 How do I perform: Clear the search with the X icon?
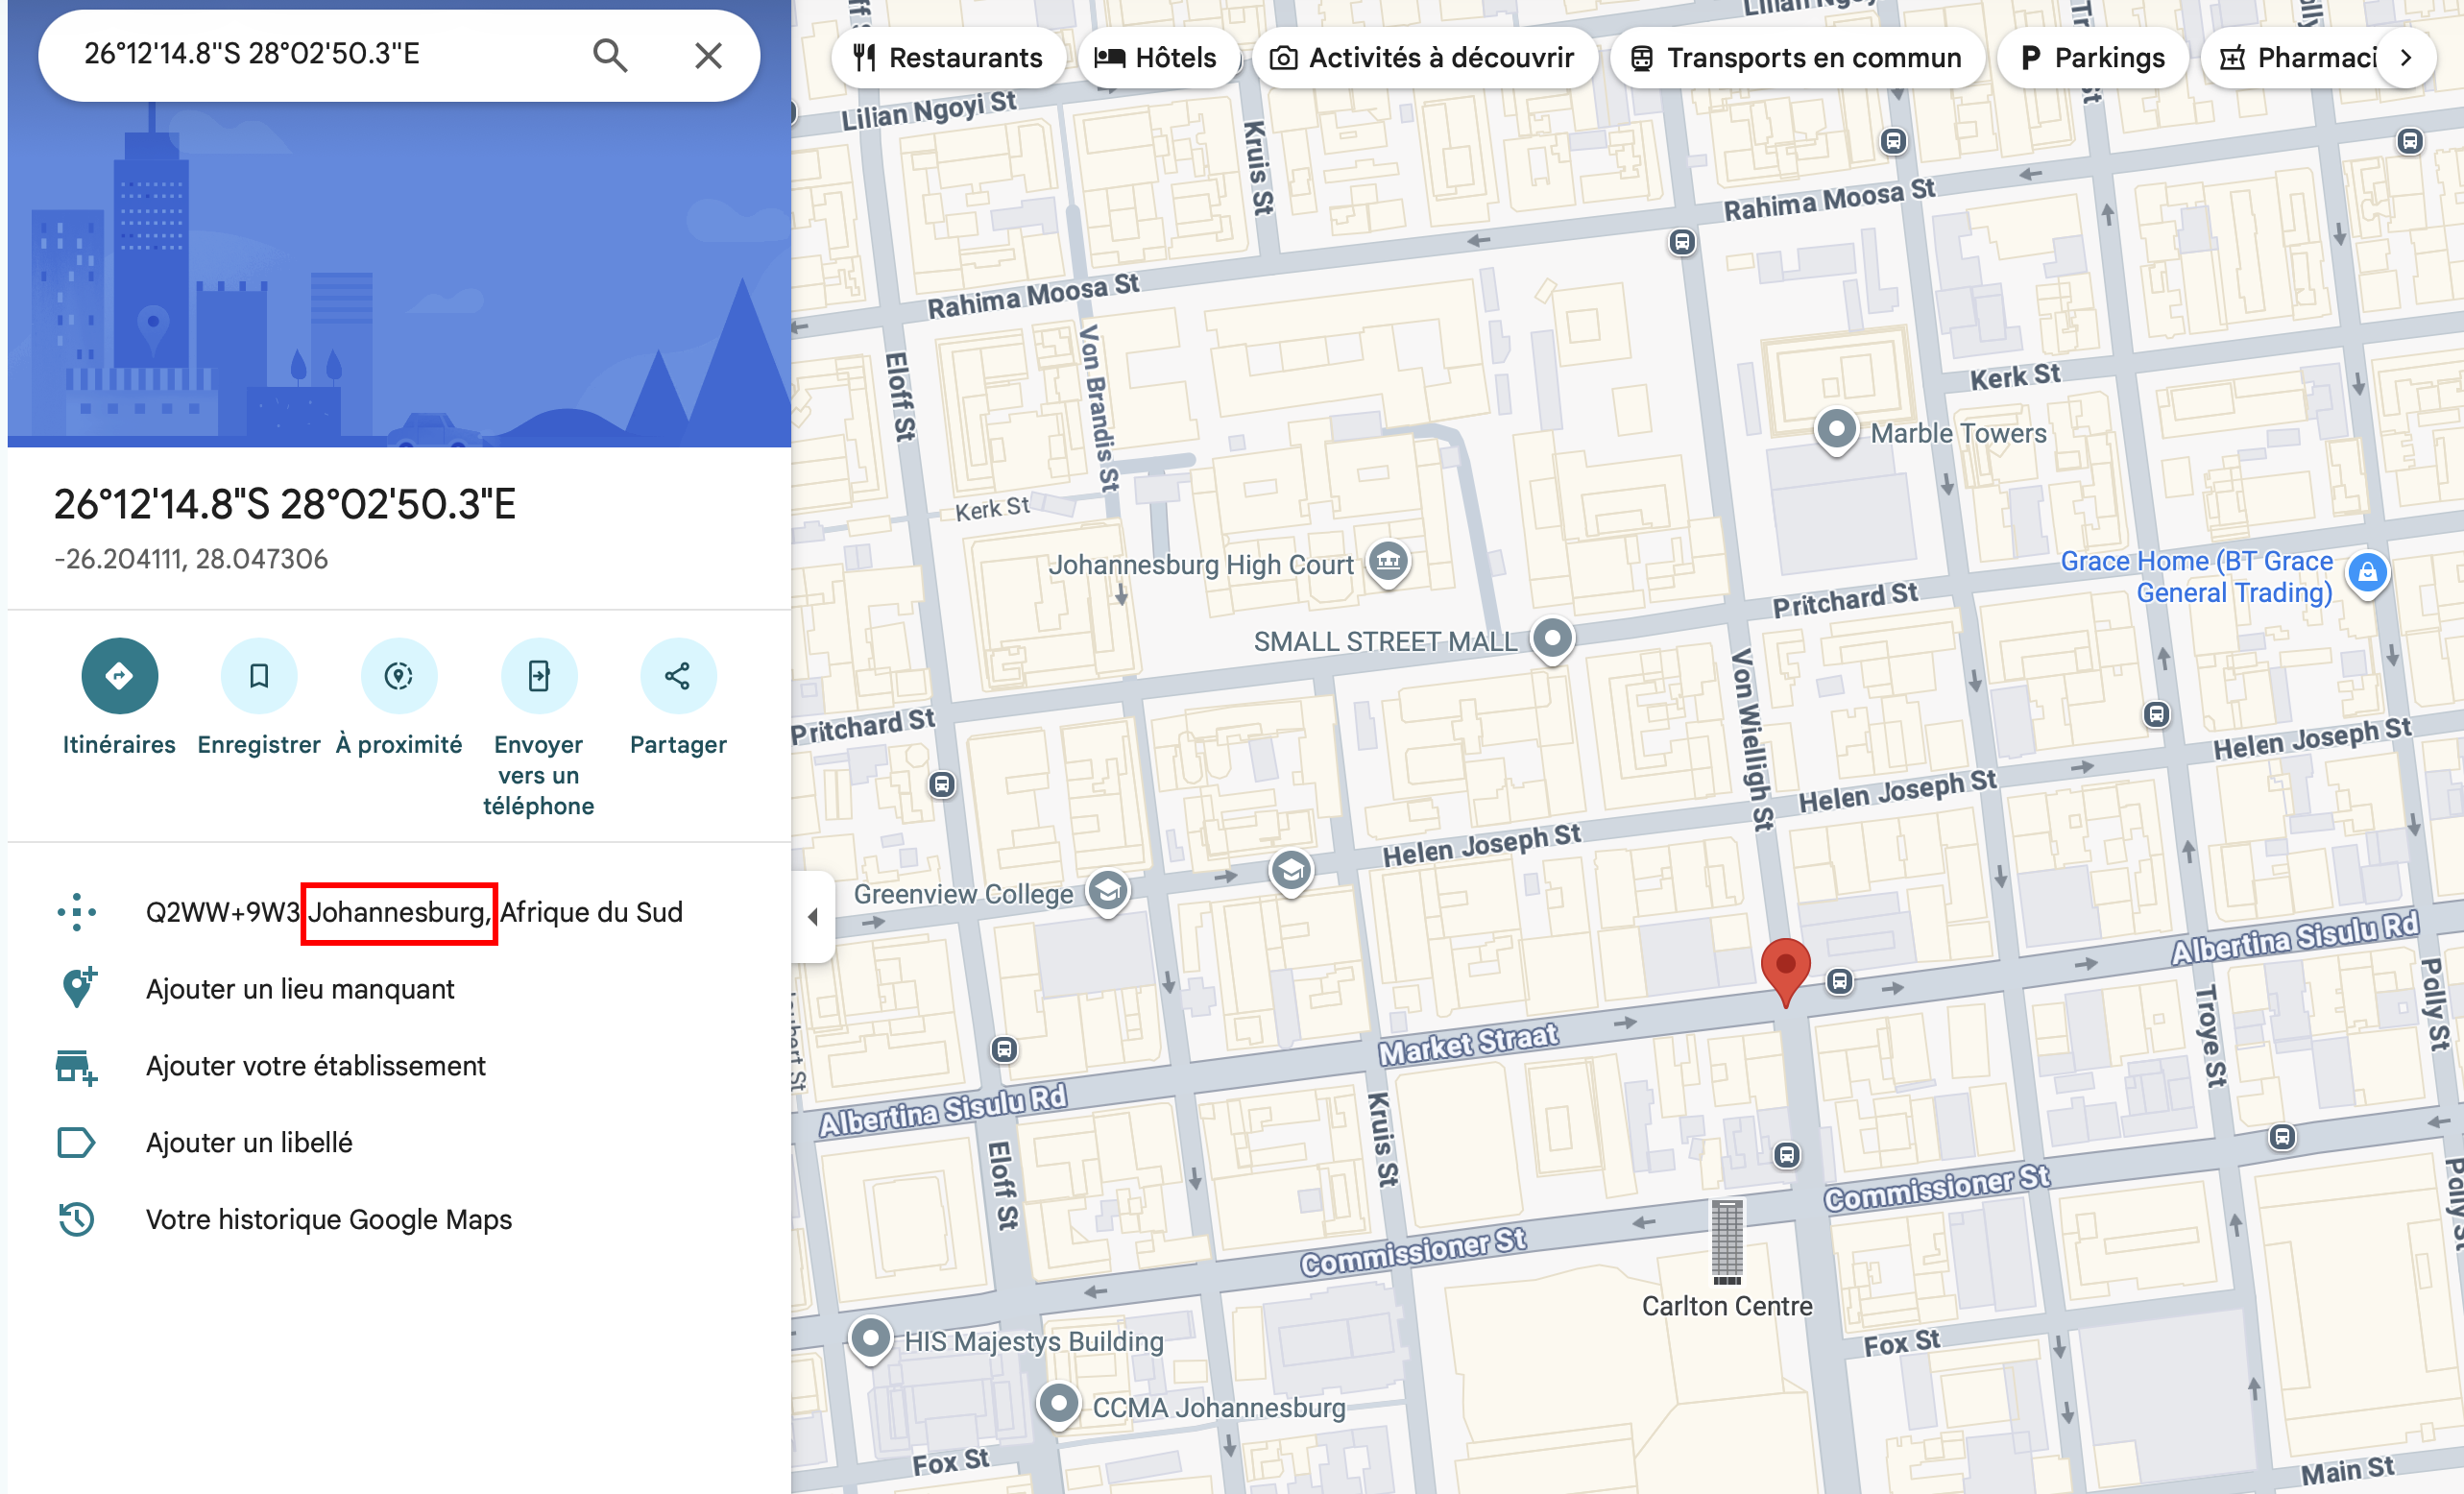(x=708, y=55)
